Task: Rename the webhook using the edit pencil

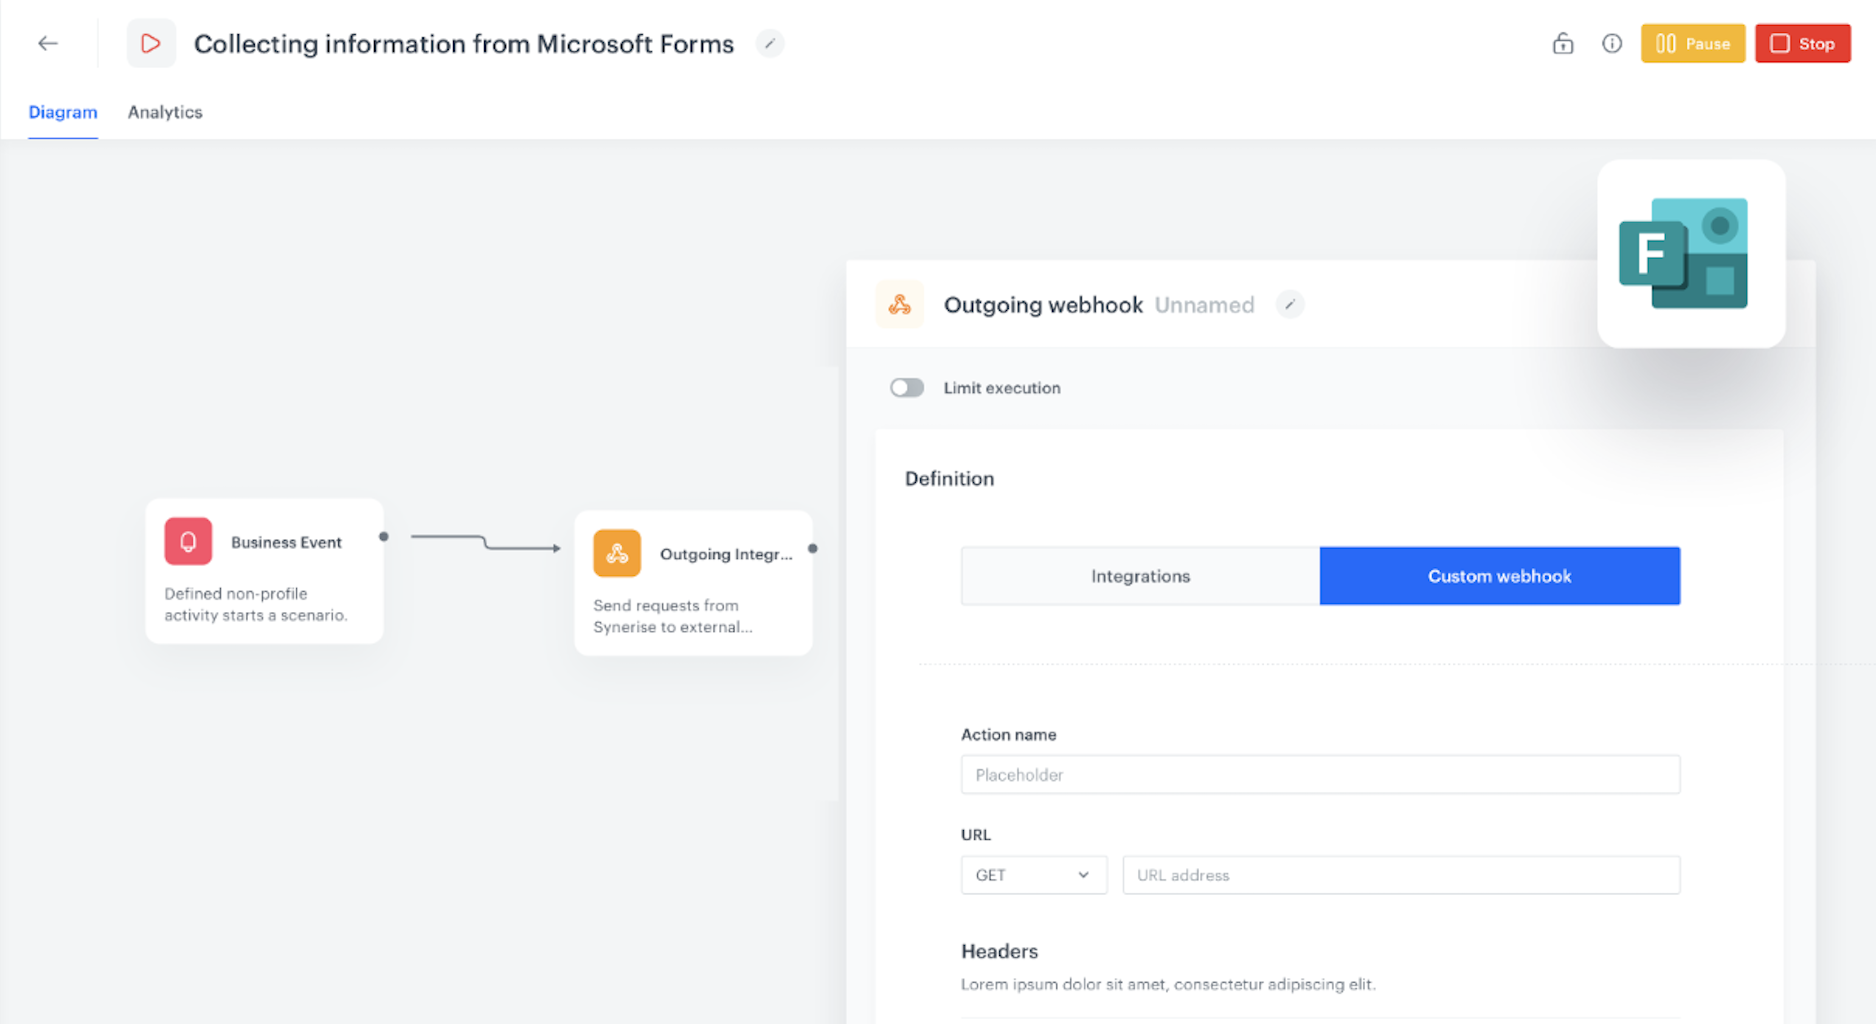Action: (1290, 304)
